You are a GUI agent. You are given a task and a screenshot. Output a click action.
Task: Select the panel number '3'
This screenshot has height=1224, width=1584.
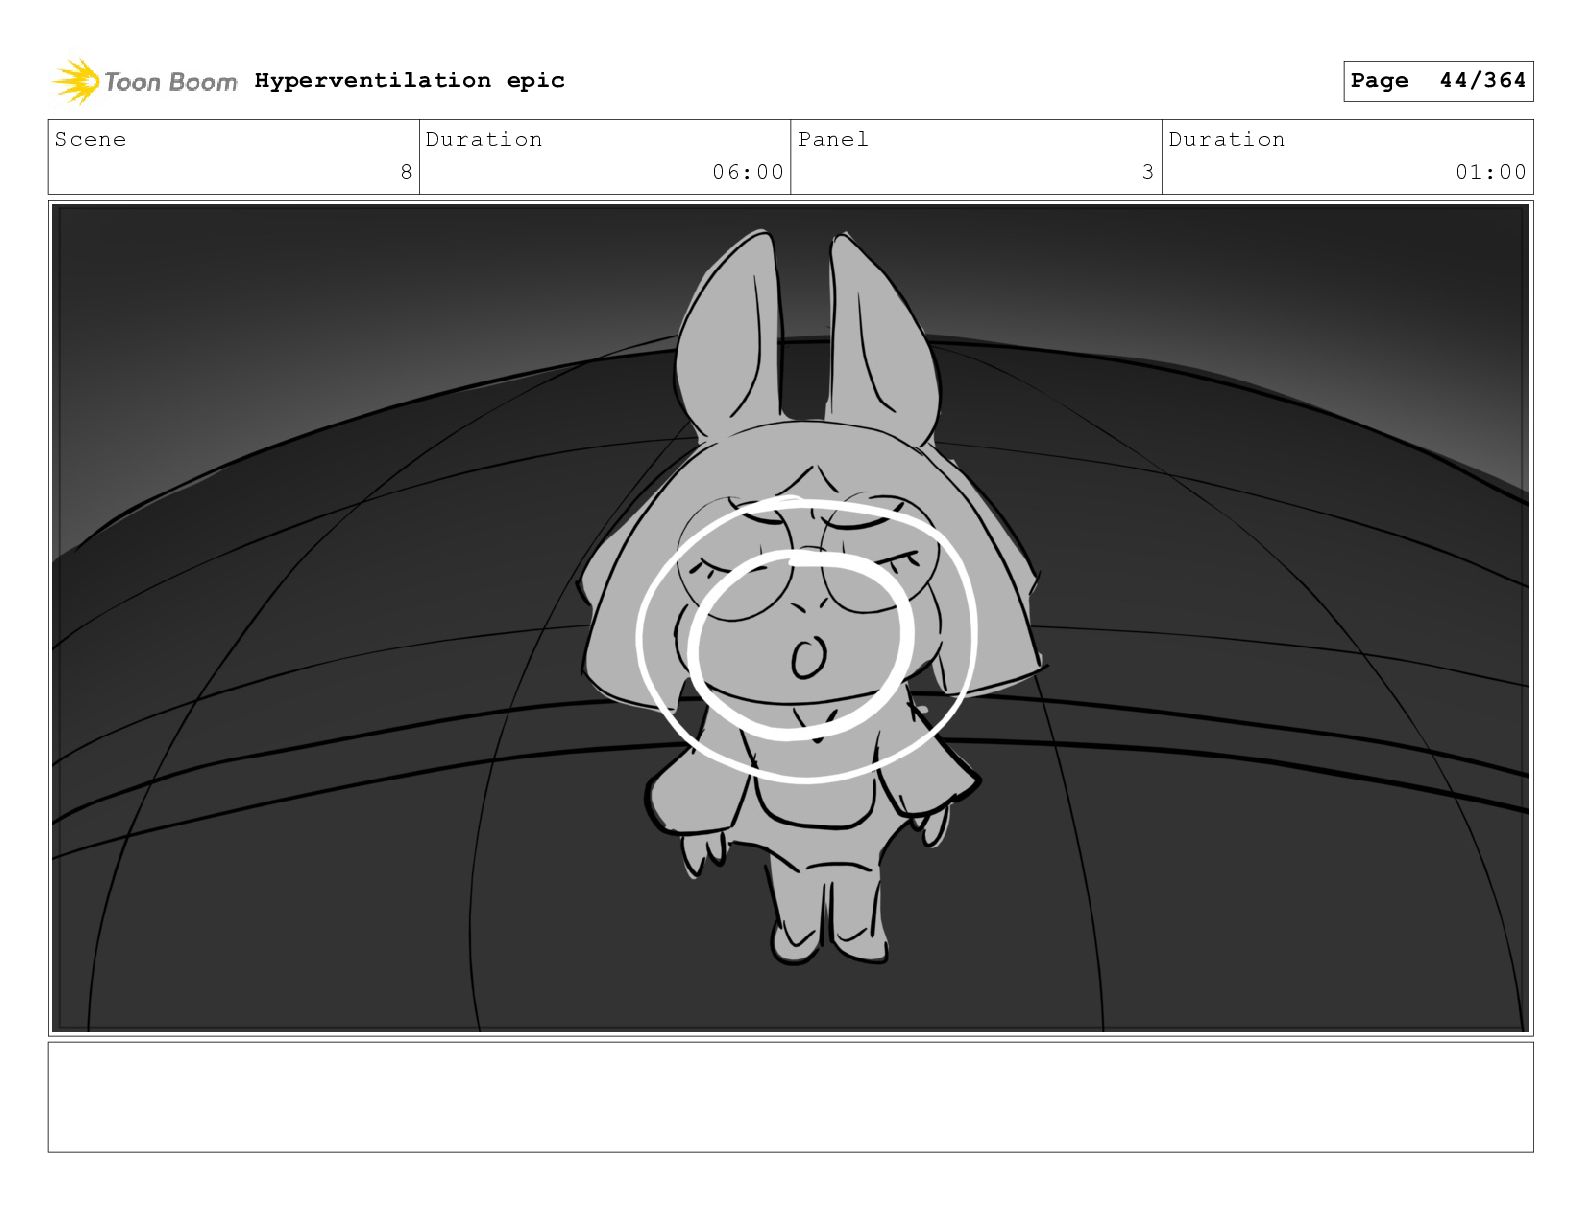click(1148, 172)
